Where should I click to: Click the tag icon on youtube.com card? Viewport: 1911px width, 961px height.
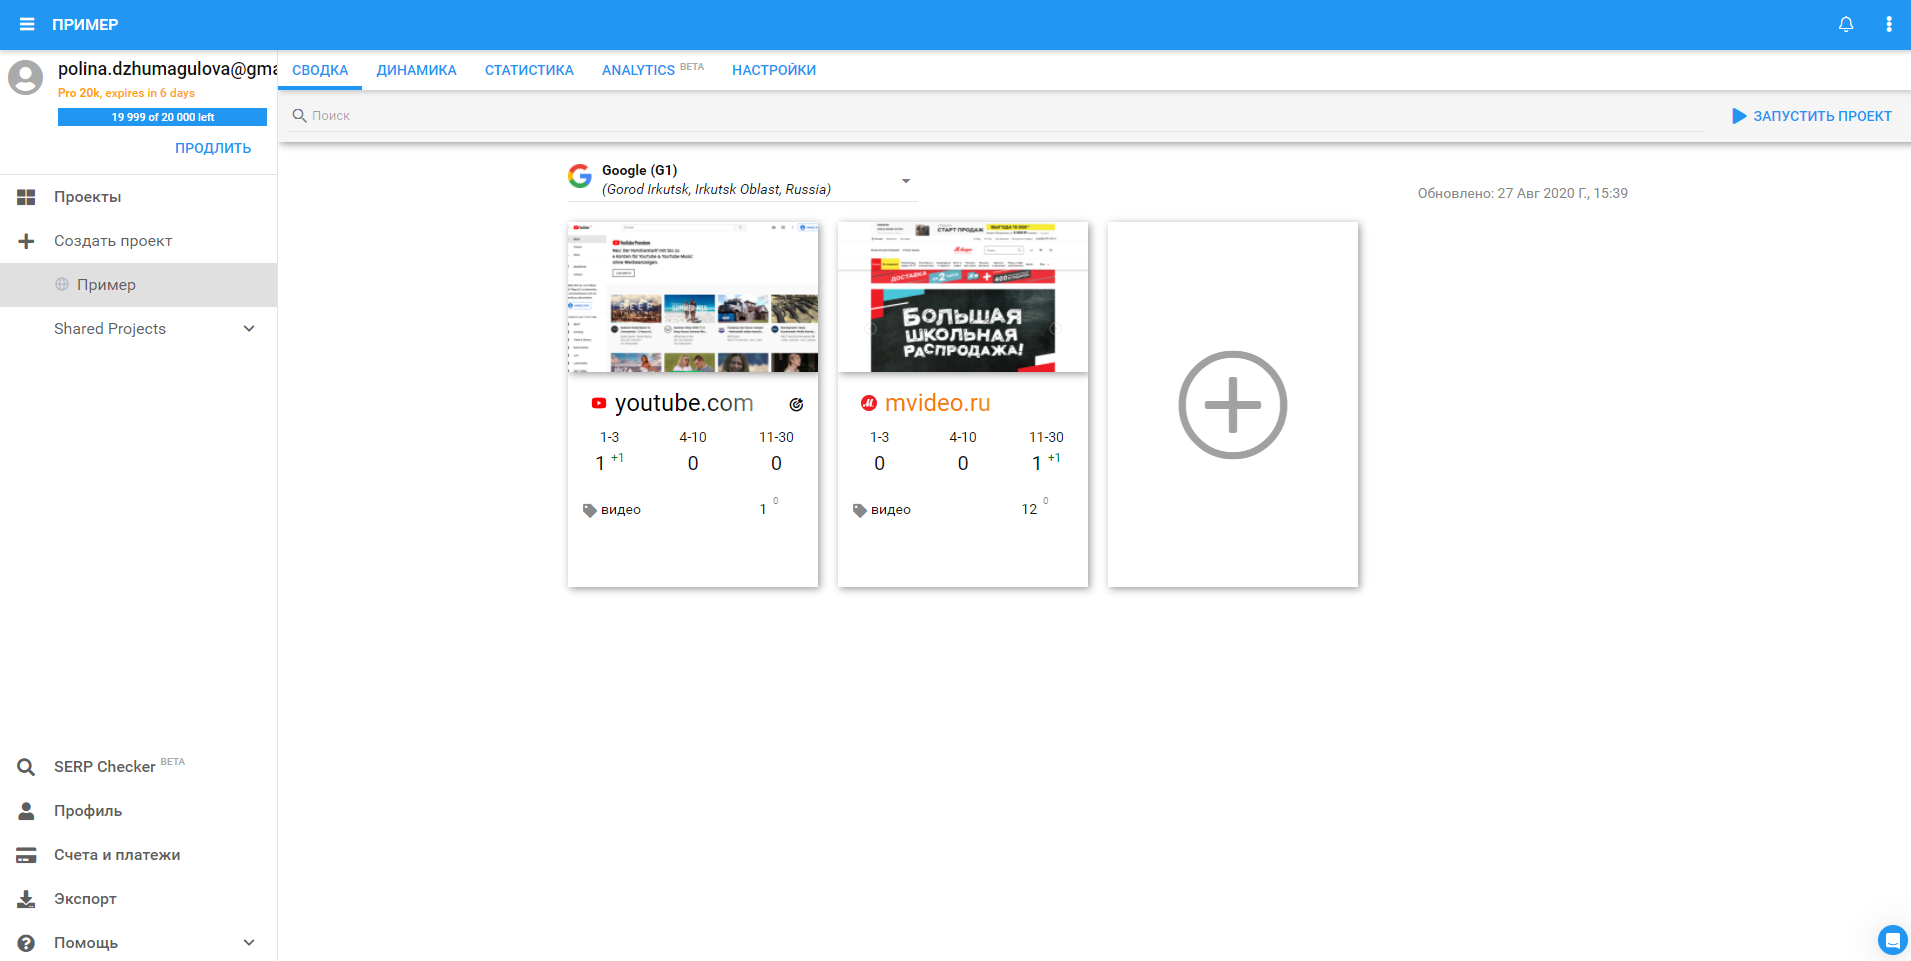590,510
